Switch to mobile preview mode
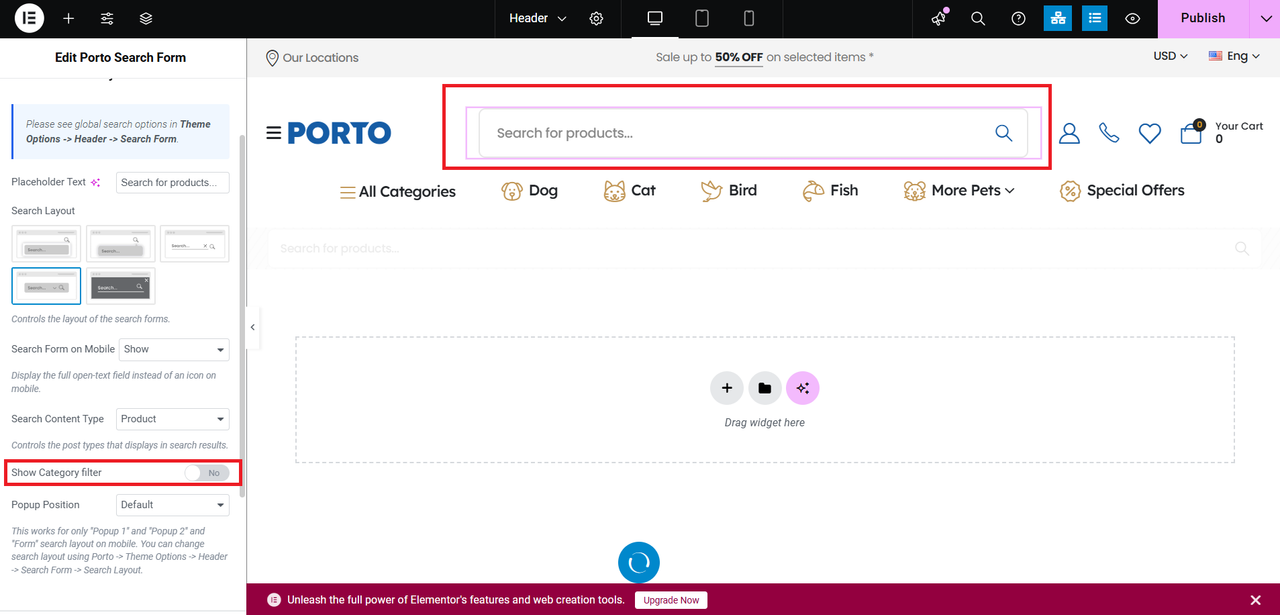This screenshot has width=1280, height=615. coord(748,18)
